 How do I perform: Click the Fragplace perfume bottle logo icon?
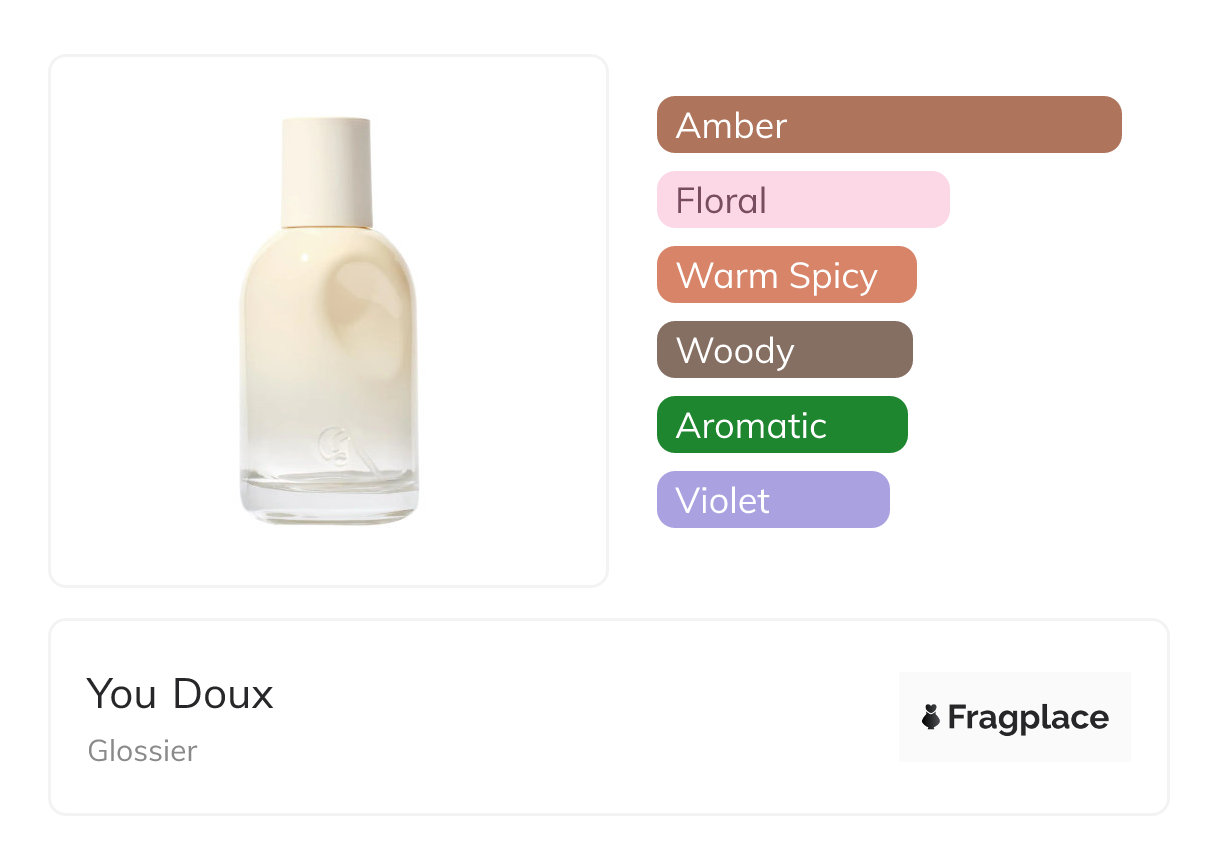931,717
